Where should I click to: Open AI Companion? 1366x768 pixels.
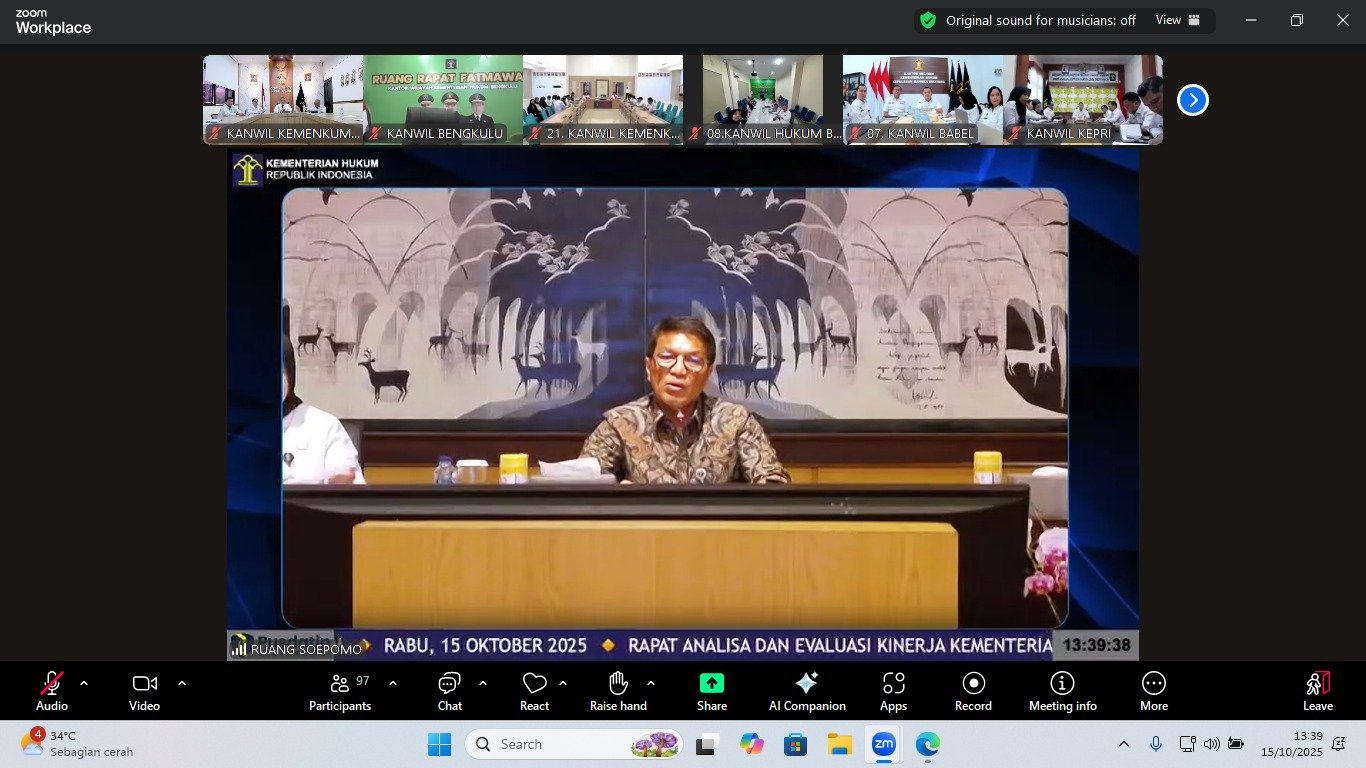pyautogui.click(x=807, y=690)
